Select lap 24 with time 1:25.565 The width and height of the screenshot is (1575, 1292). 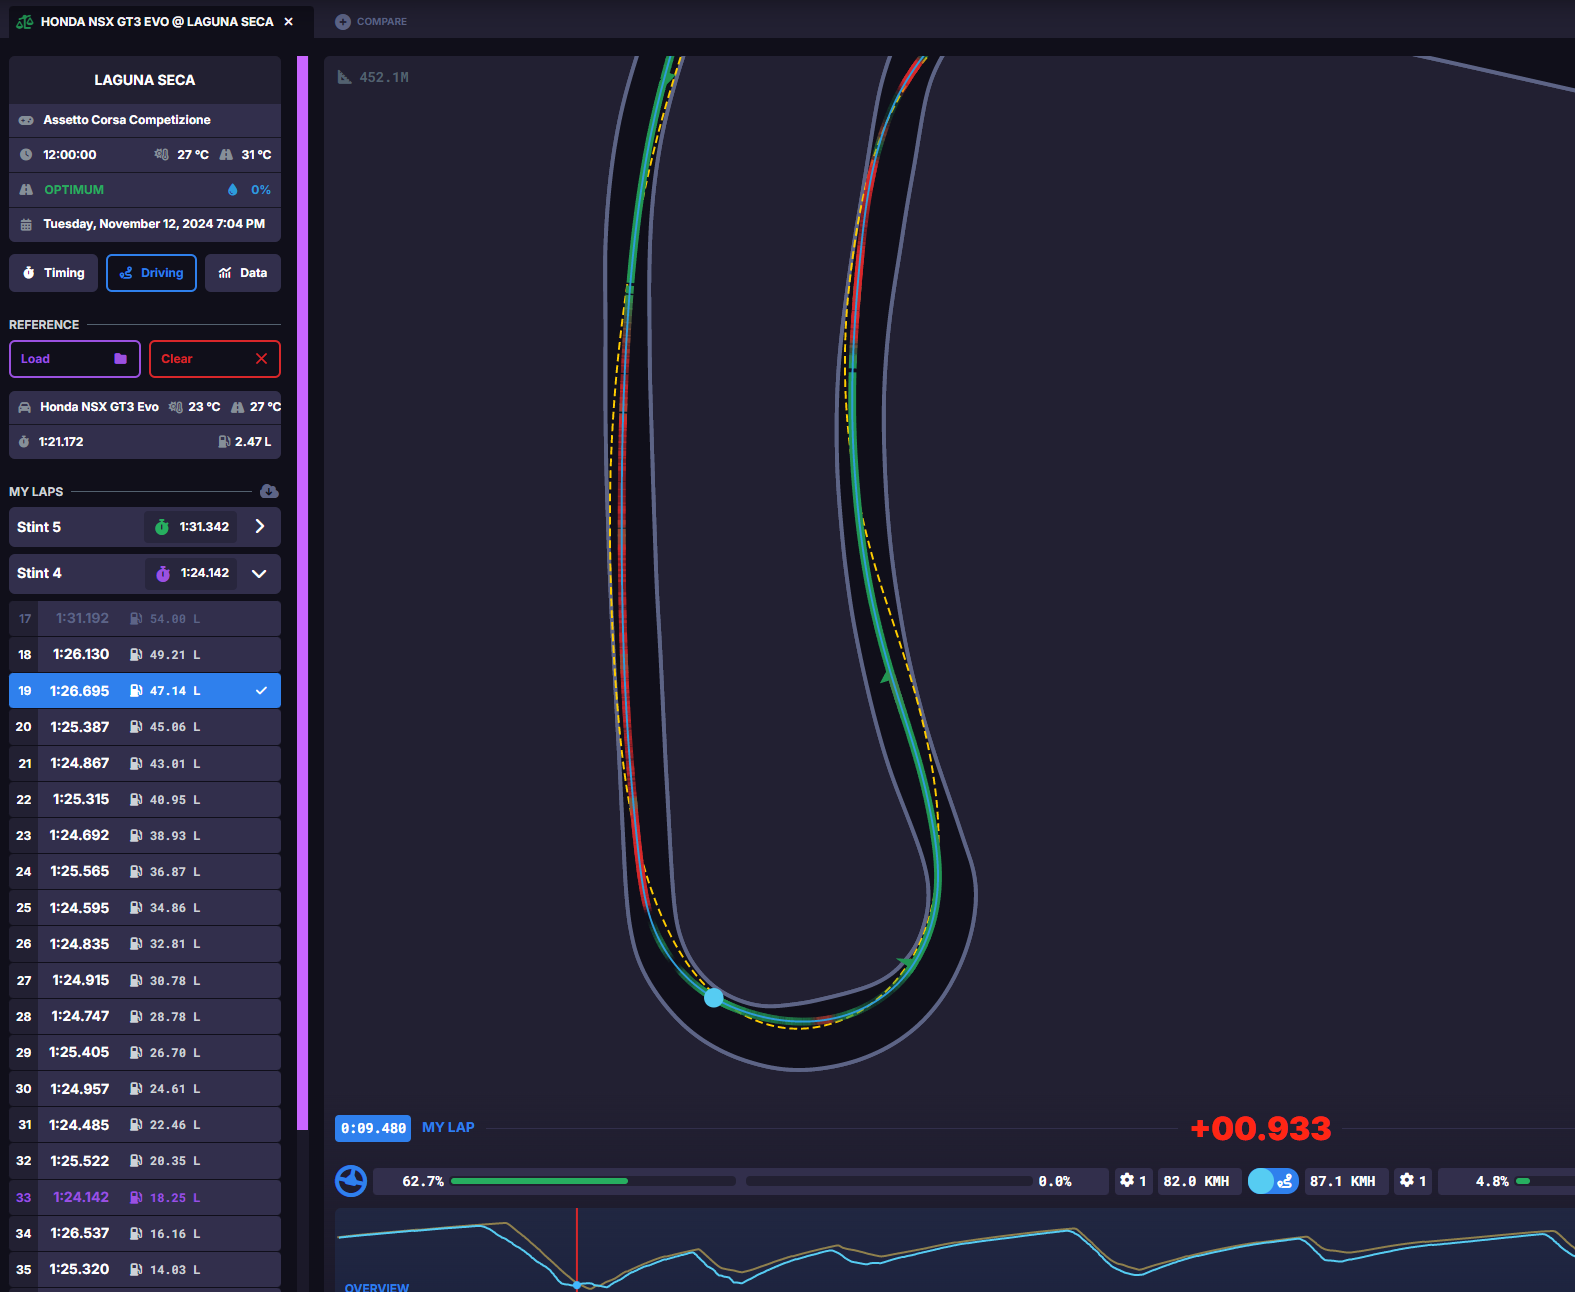coord(145,871)
